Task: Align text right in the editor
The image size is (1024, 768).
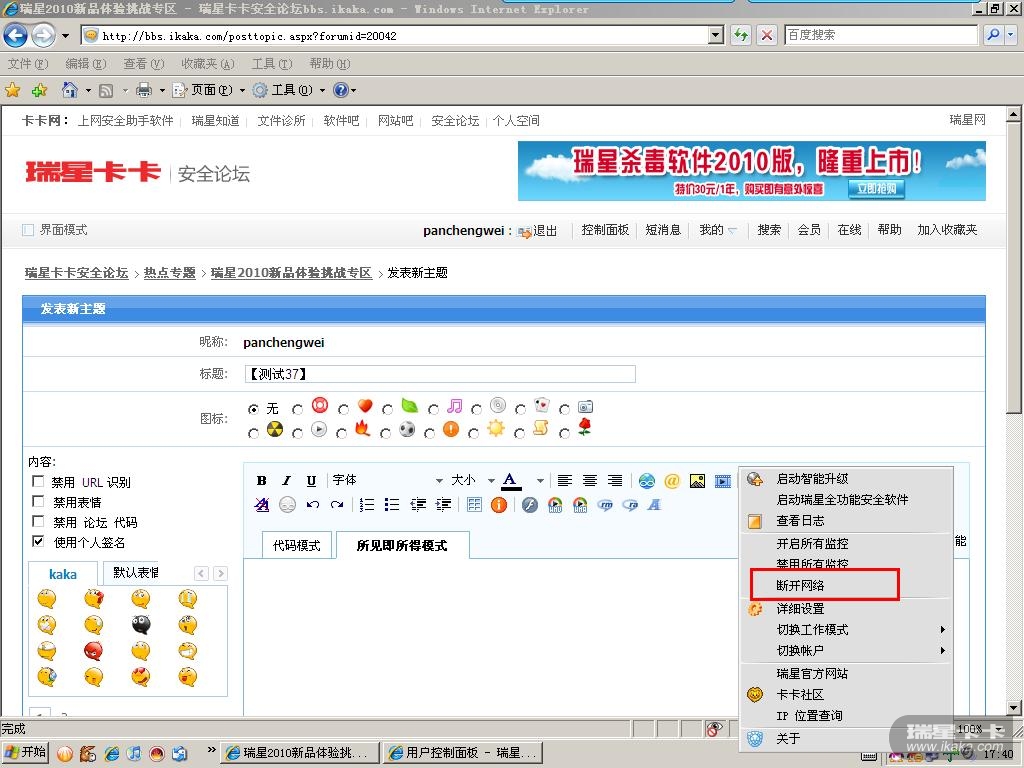Action: (x=615, y=481)
